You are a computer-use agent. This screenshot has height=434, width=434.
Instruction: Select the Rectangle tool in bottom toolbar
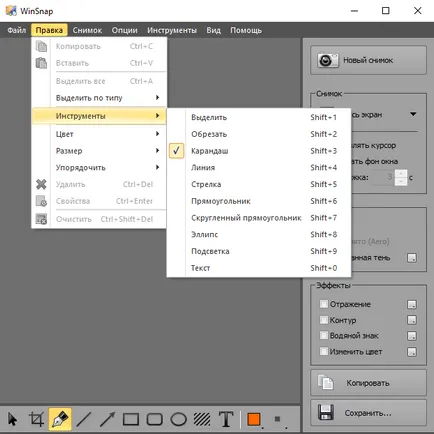point(131,419)
